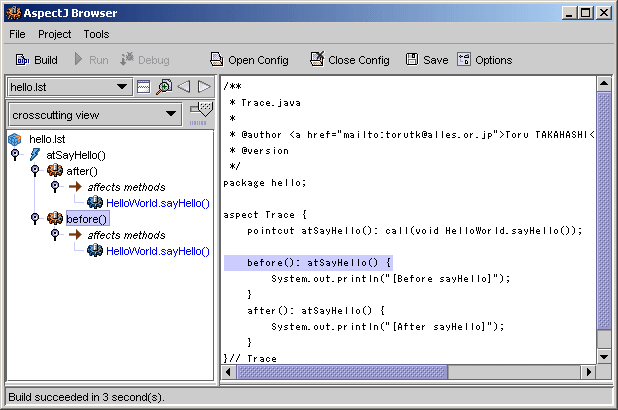Maximize the AspectJ Browser window

[x=586, y=13]
